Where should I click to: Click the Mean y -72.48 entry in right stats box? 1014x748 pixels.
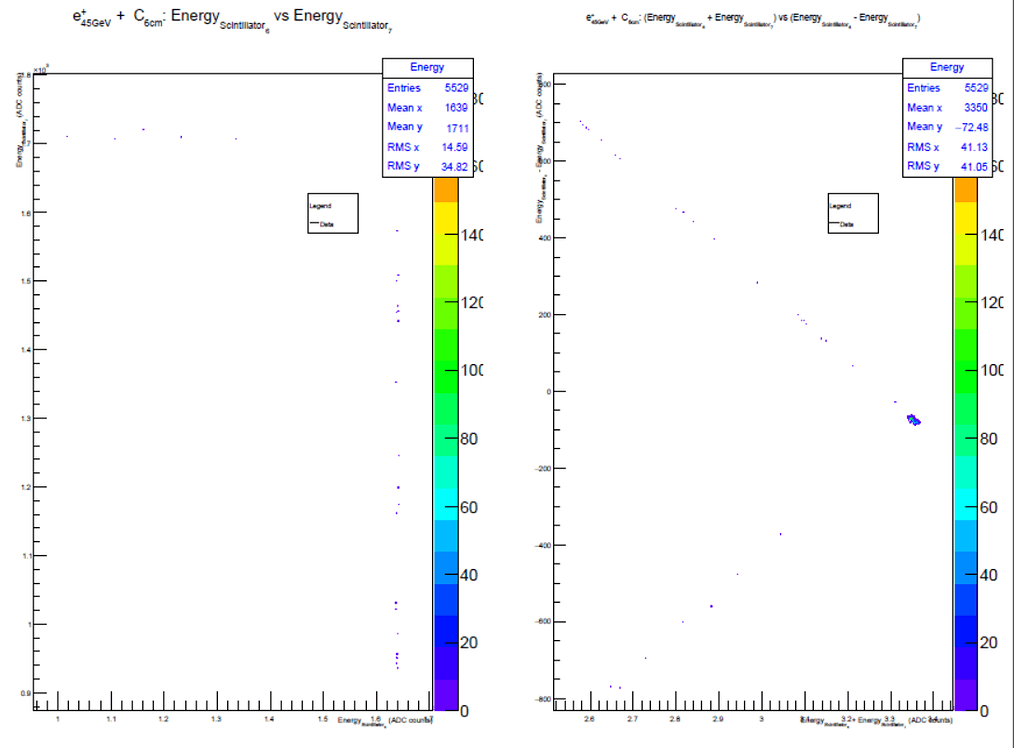[947, 127]
